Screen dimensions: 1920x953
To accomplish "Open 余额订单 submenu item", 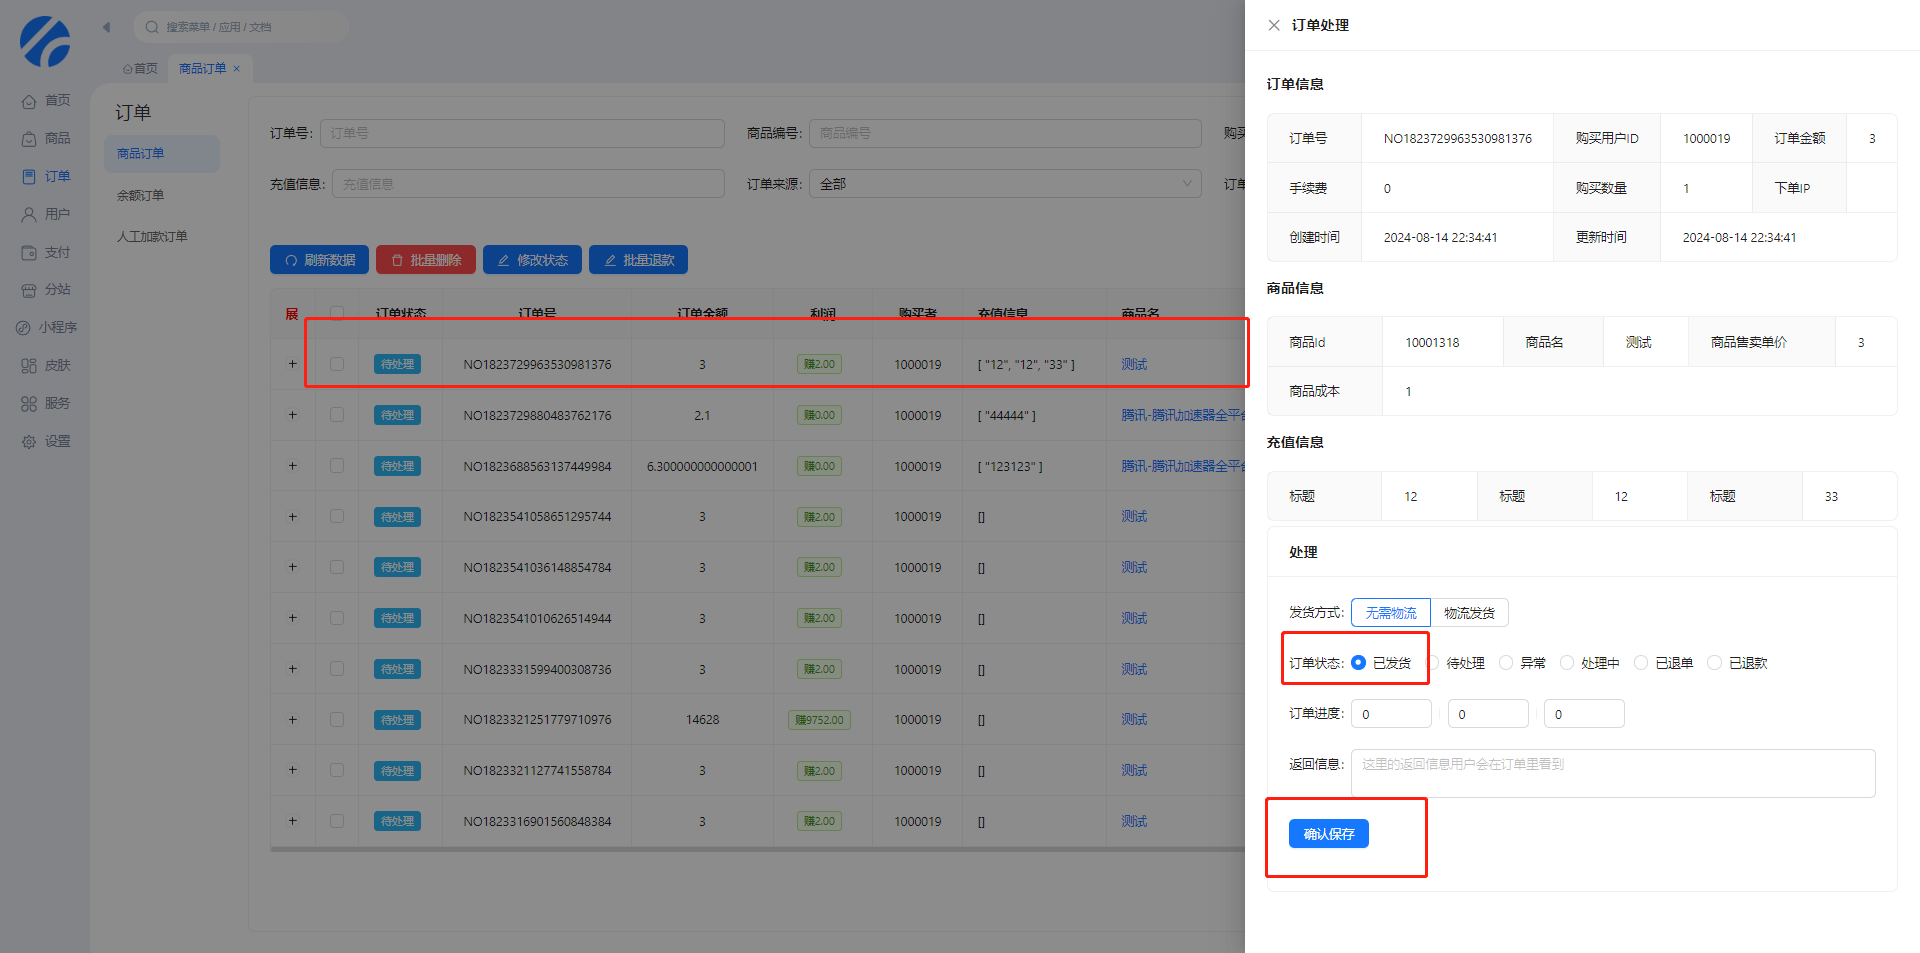I will [140, 196].
